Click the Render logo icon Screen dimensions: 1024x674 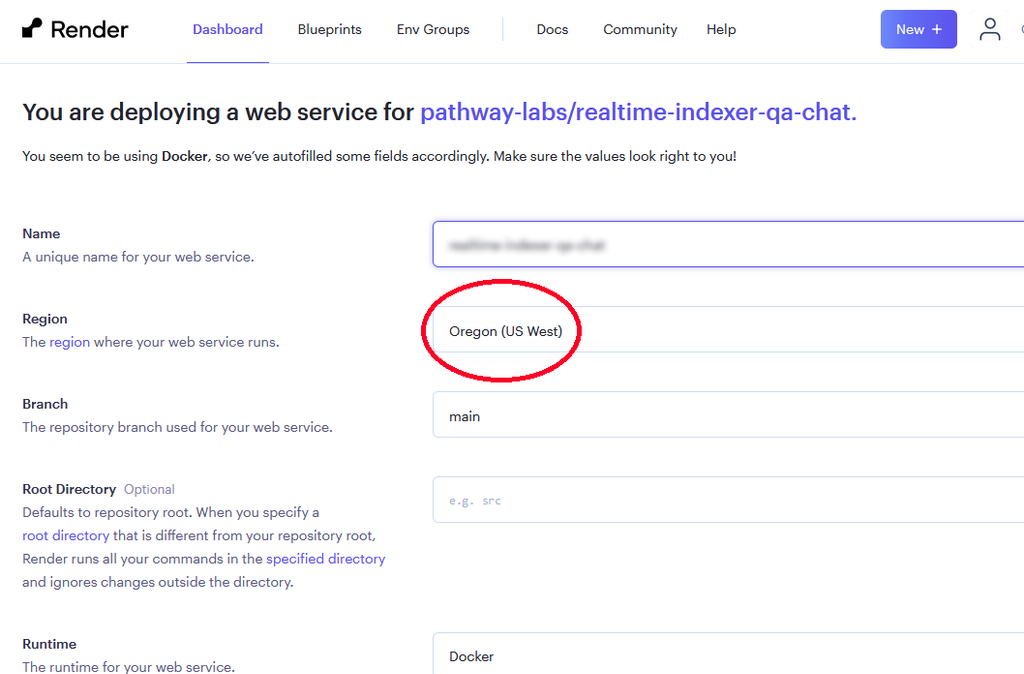pos(32,29)
